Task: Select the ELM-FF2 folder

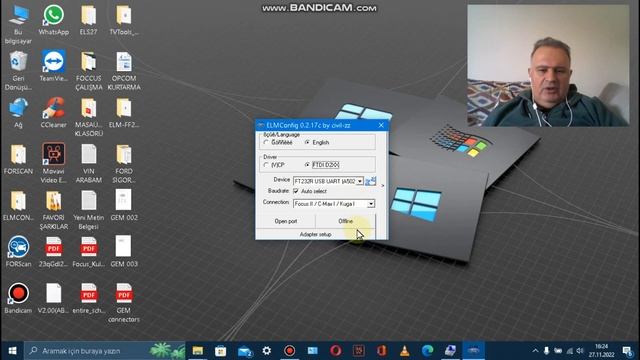Action: pyautogui.click(x=124, y=113)
